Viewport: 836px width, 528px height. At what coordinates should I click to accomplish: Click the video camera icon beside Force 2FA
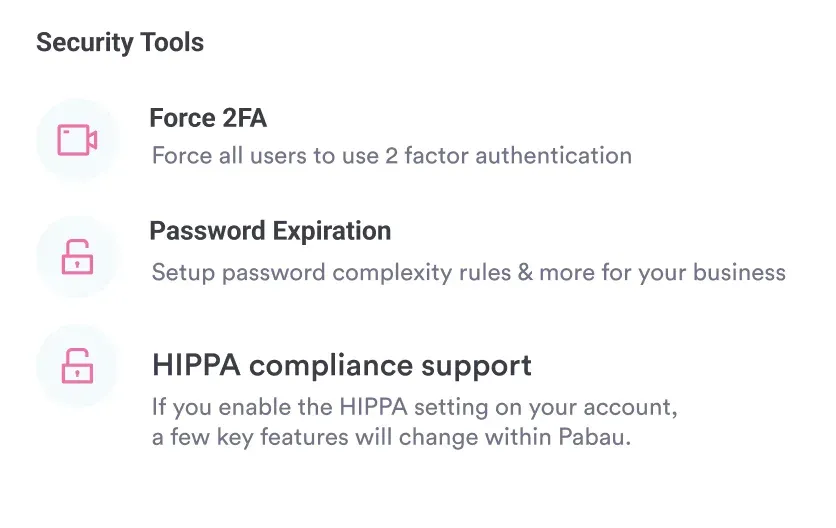click(x=77, y=140)
